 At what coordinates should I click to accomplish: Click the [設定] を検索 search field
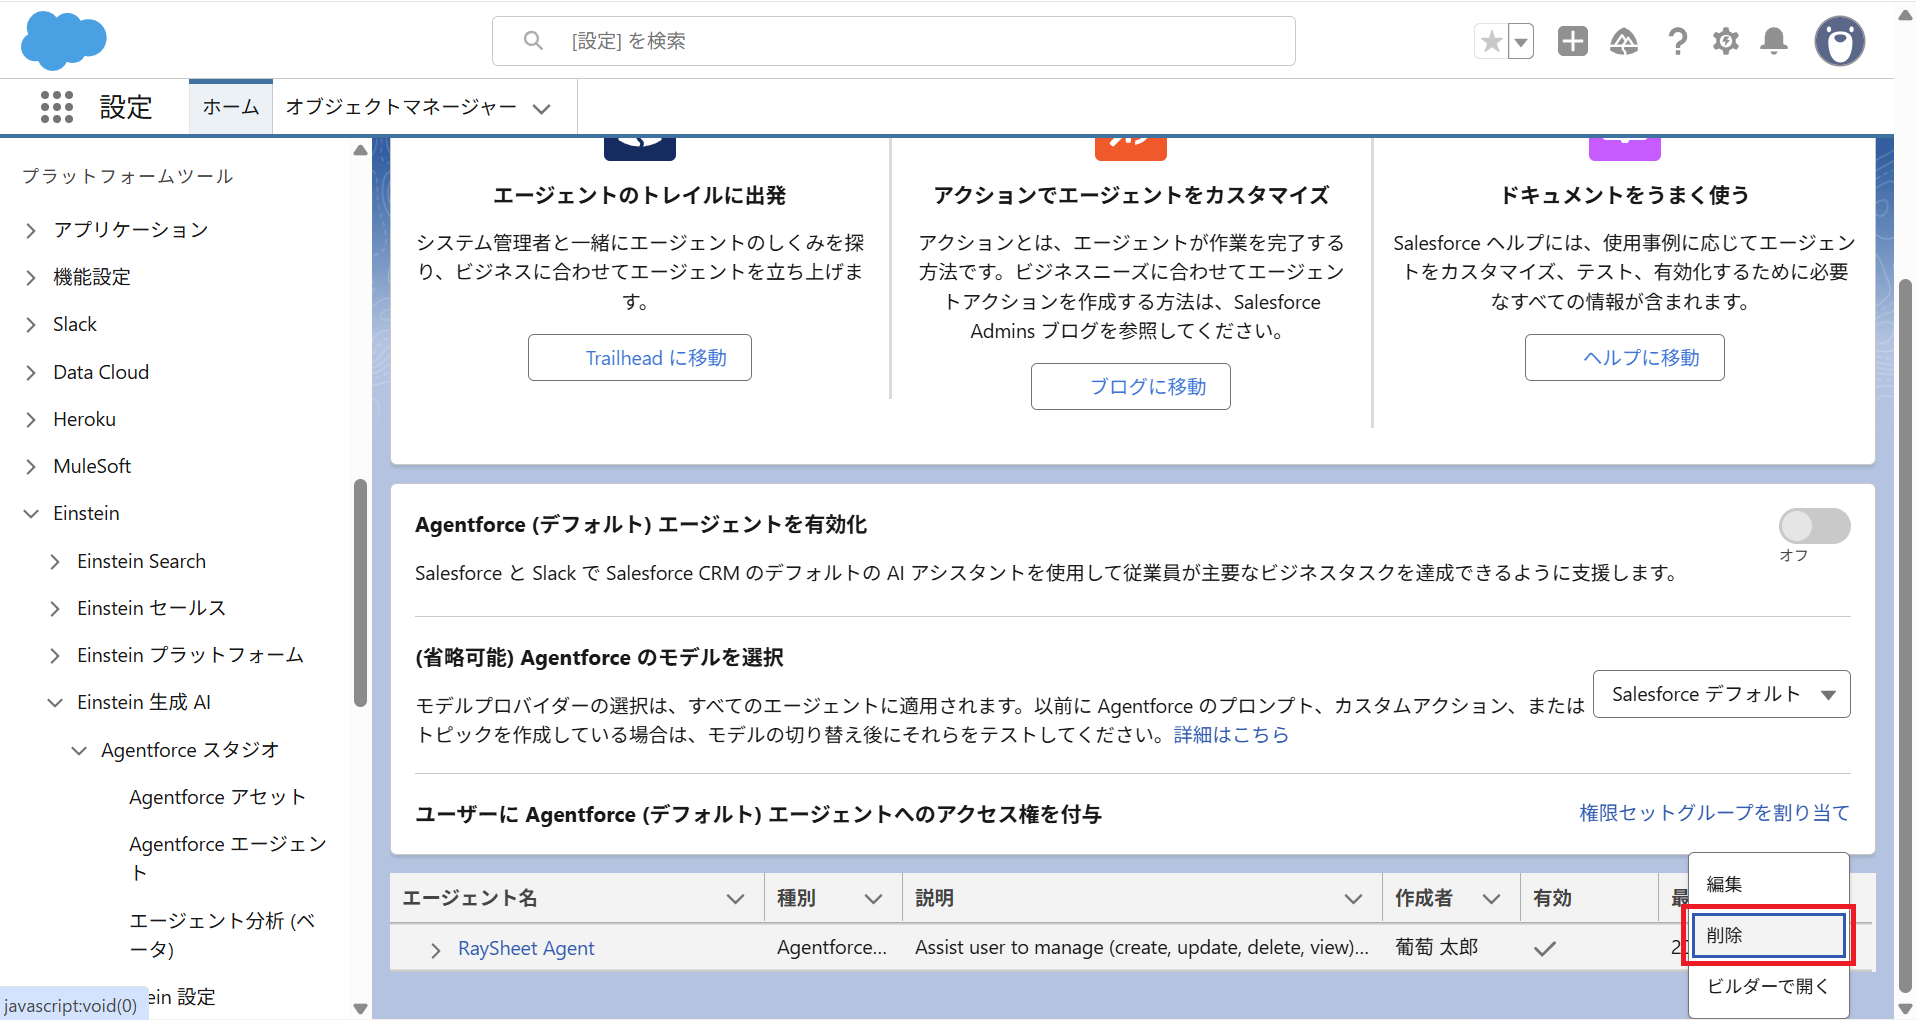click(x=892, y=41)
